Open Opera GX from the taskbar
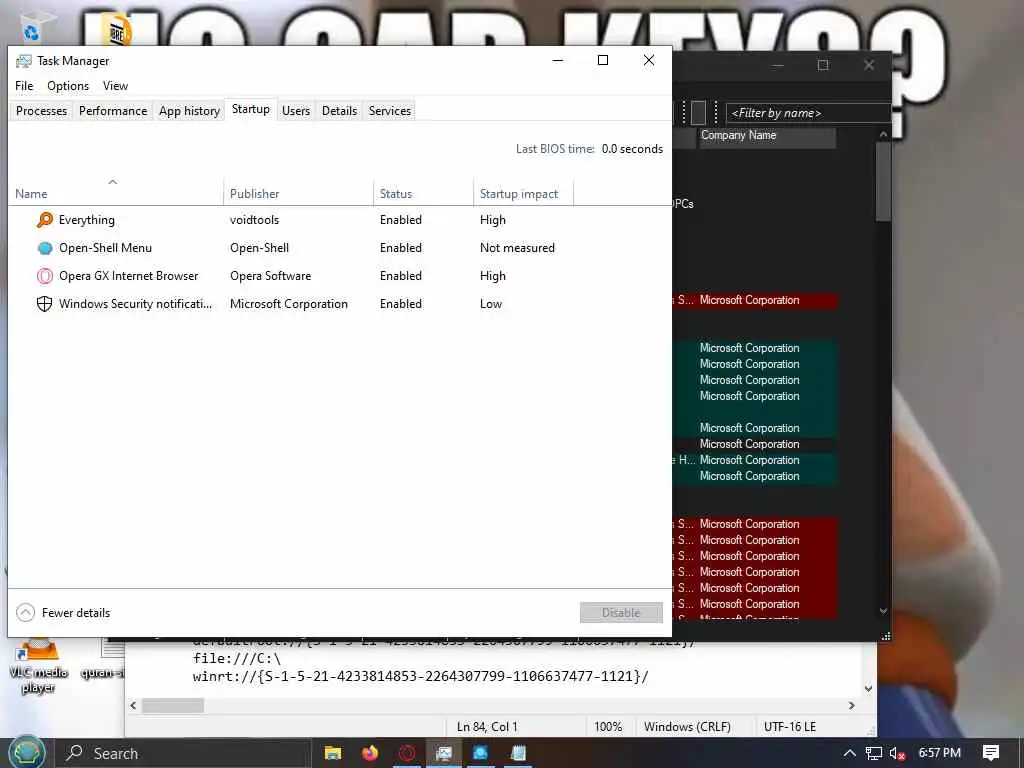Screen dimensions: 1024x768 click(x=407, y=753)
